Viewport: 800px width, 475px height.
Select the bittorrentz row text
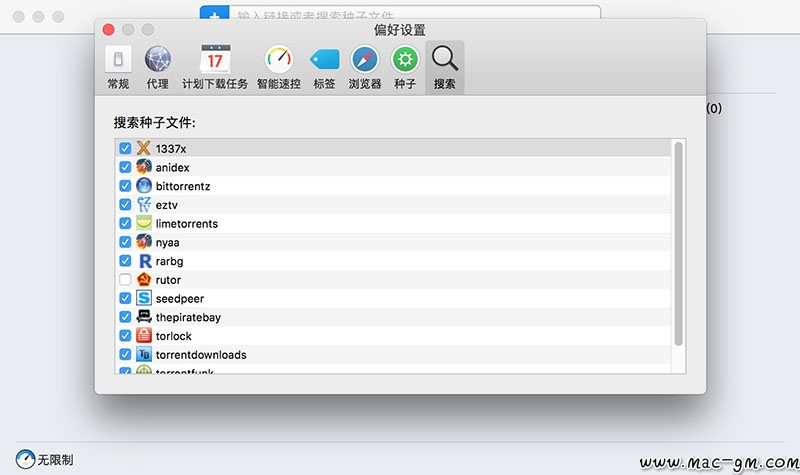click(183, 186)
